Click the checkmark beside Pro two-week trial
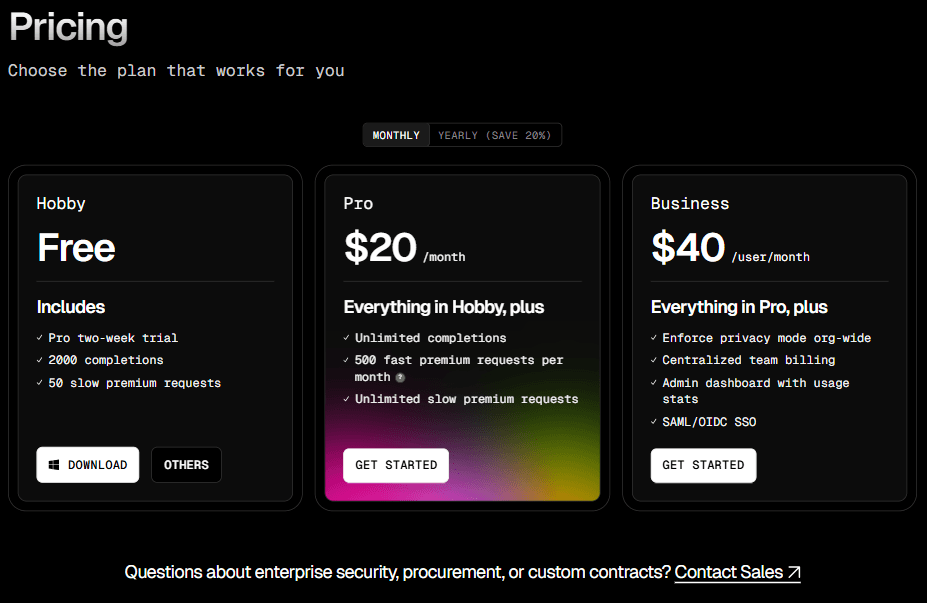The image size is (927, 603). (39, 338)
